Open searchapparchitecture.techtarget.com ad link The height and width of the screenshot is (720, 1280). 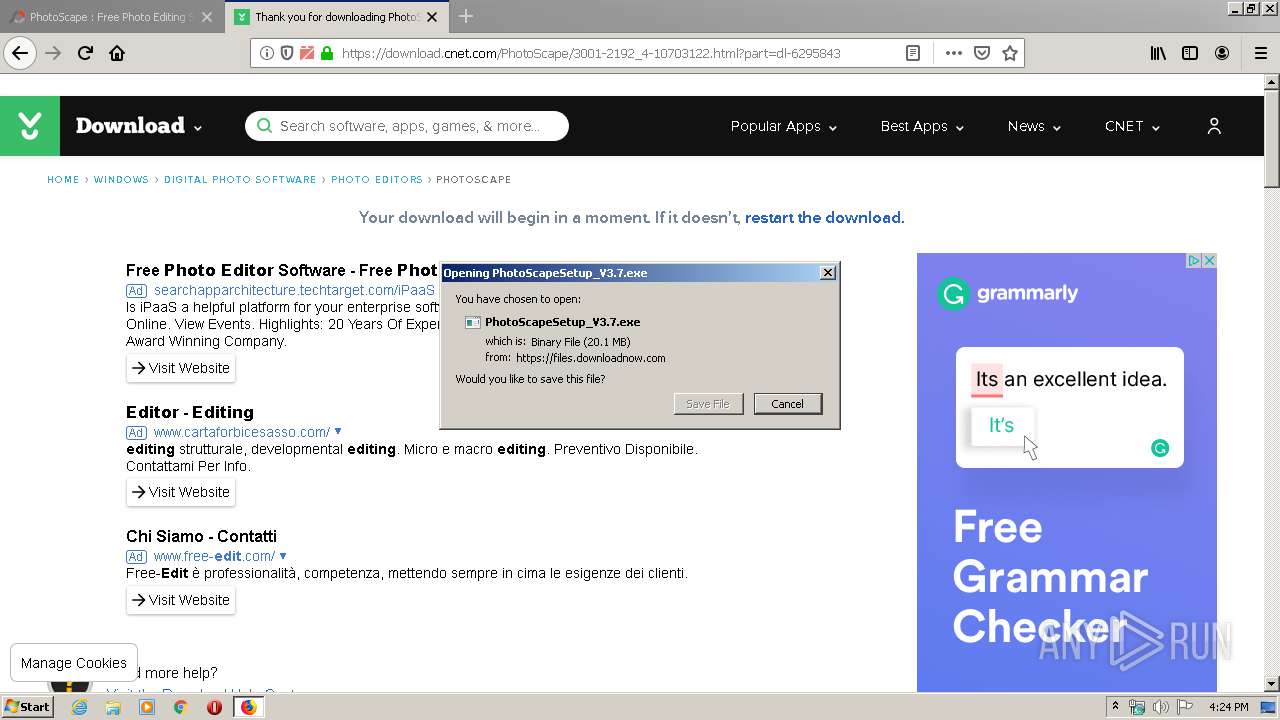(295, 290)
